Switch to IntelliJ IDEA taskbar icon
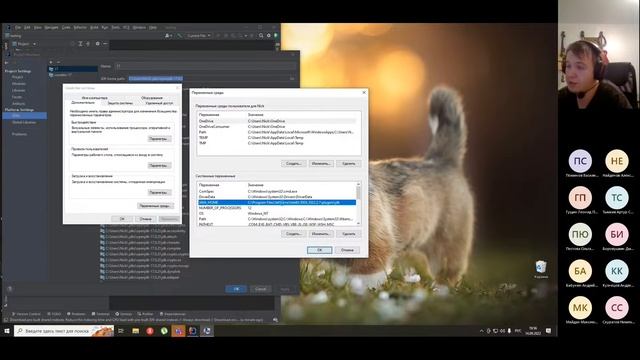640x360 pixels. click(x=193, y=331)
